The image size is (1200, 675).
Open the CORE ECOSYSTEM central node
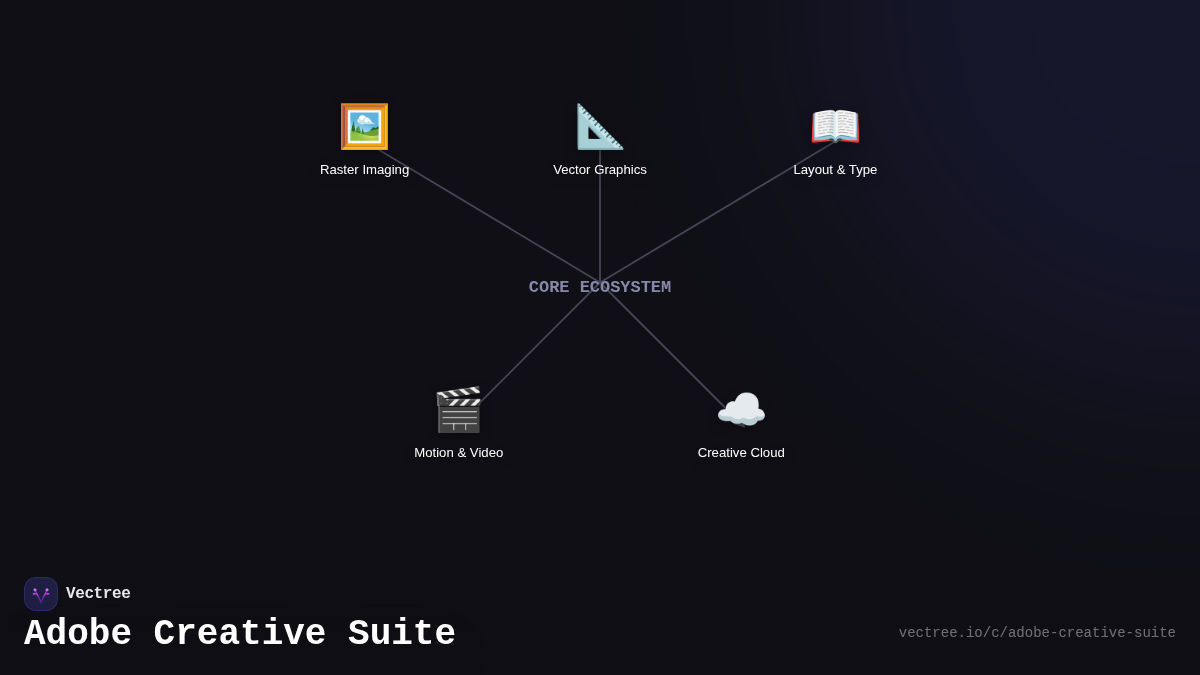point(600,287)
